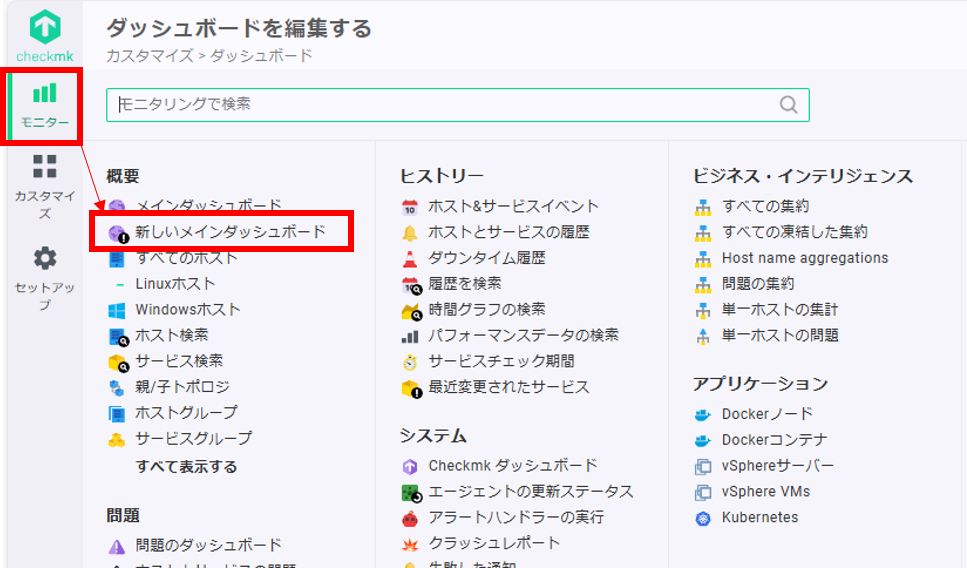
Task: Click the ホストグループ icon
Action: point(117,413)
